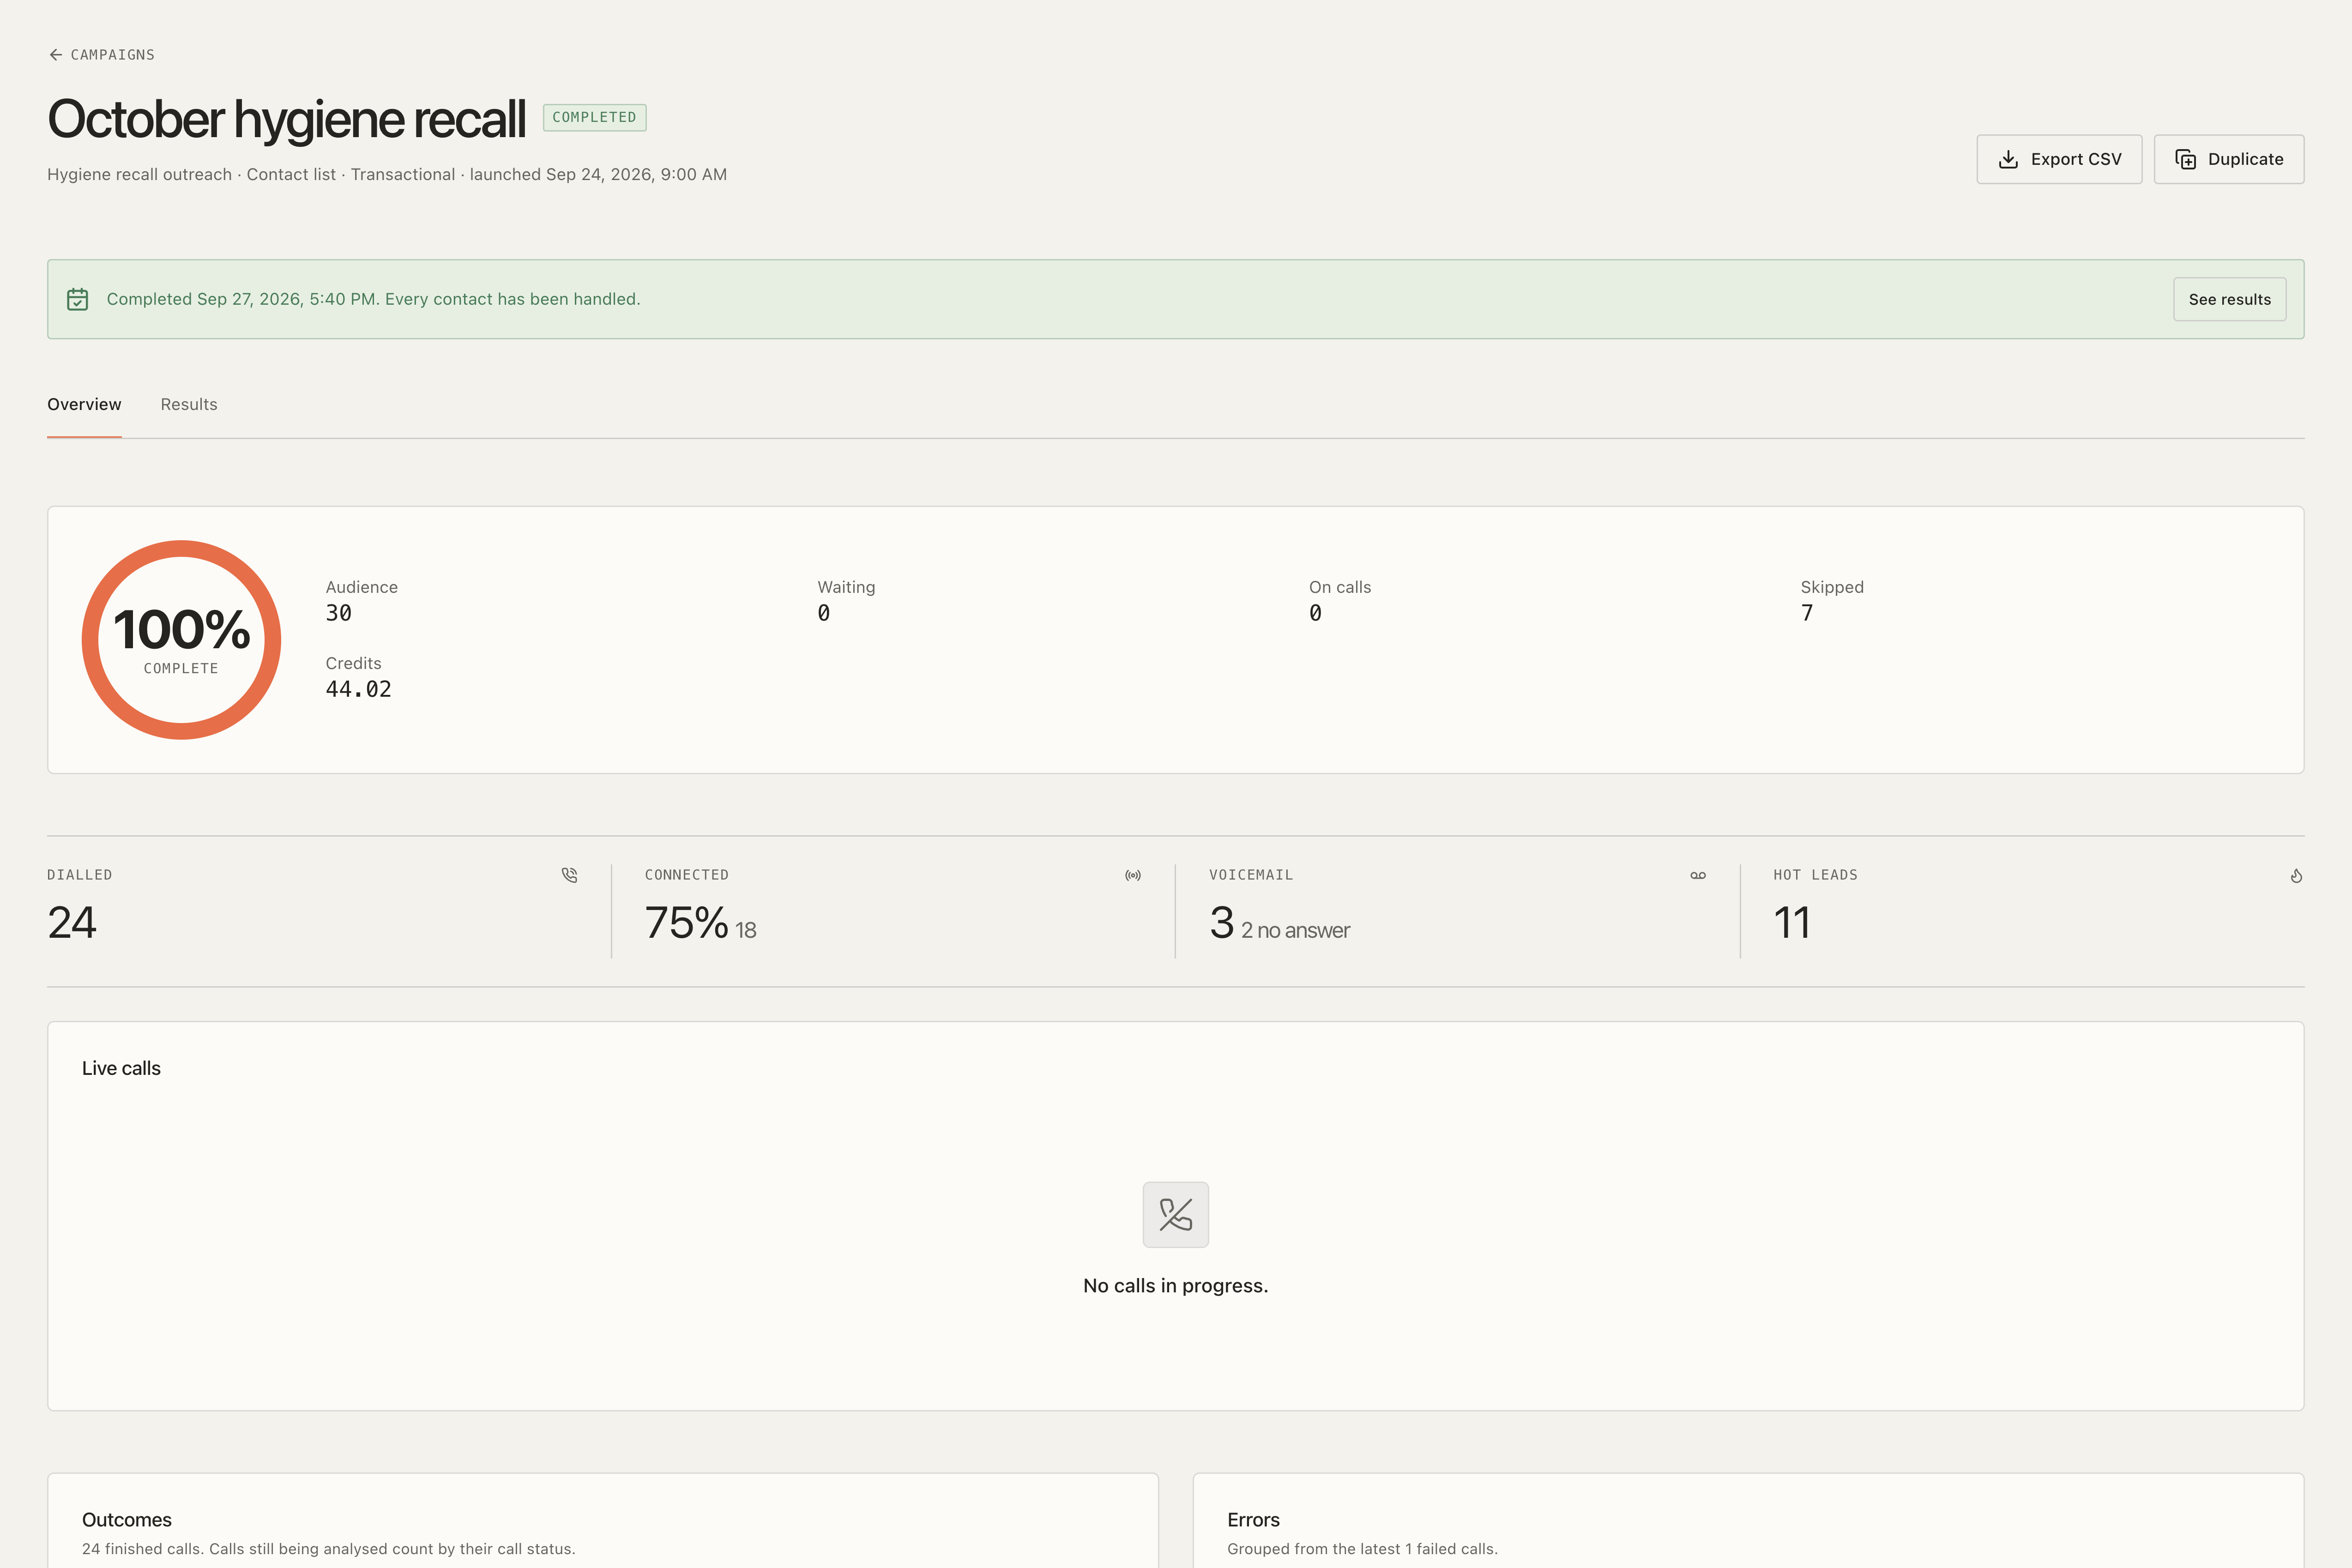The width and height of the screenshot is (2352, 1568).
Task: Open See results in the completion banner
Action: (x=2229, y=299)
